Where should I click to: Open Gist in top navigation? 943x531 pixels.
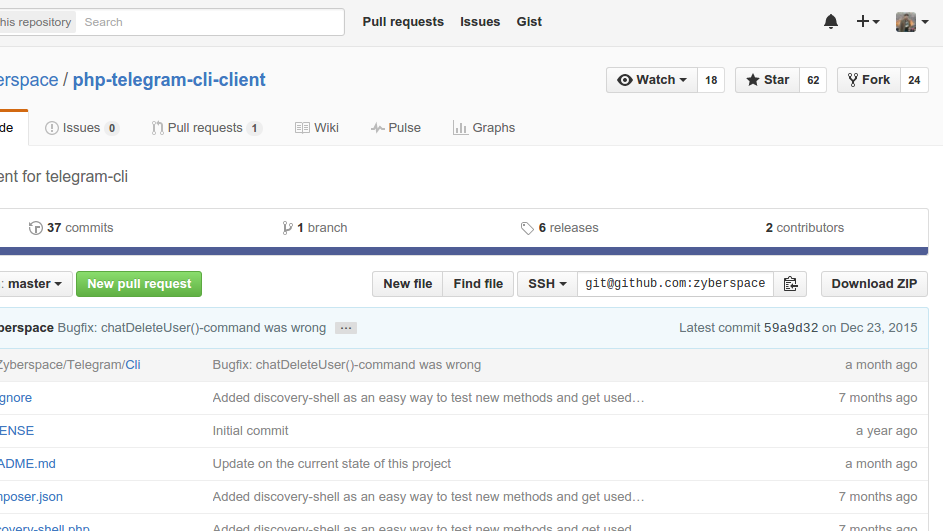(x=529, y=22)
